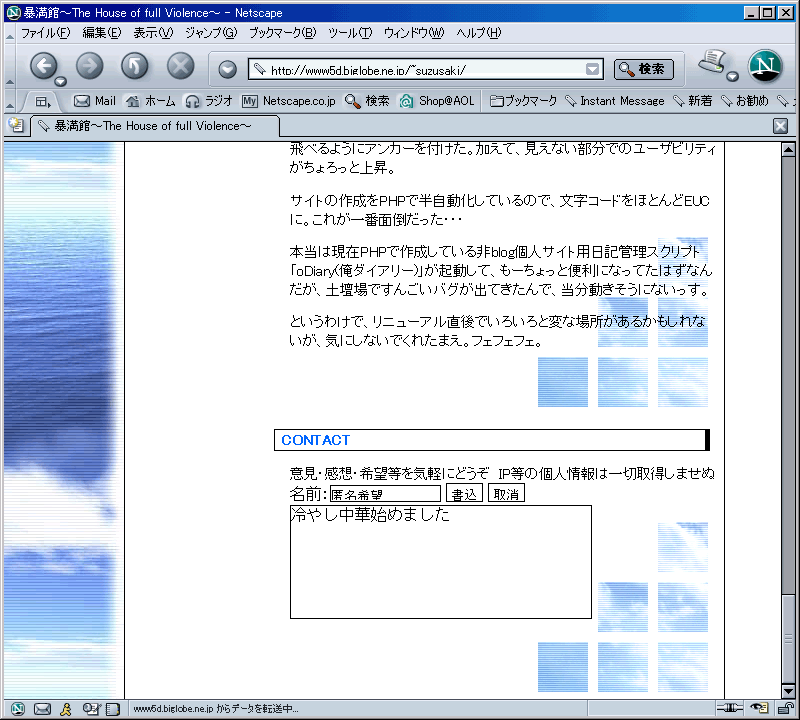Image resolution: width=800 pixels, height=720 pixels.
Task: Click the Netscape N logo throbber
Action: pyautogui.click(x=765, y=66)
